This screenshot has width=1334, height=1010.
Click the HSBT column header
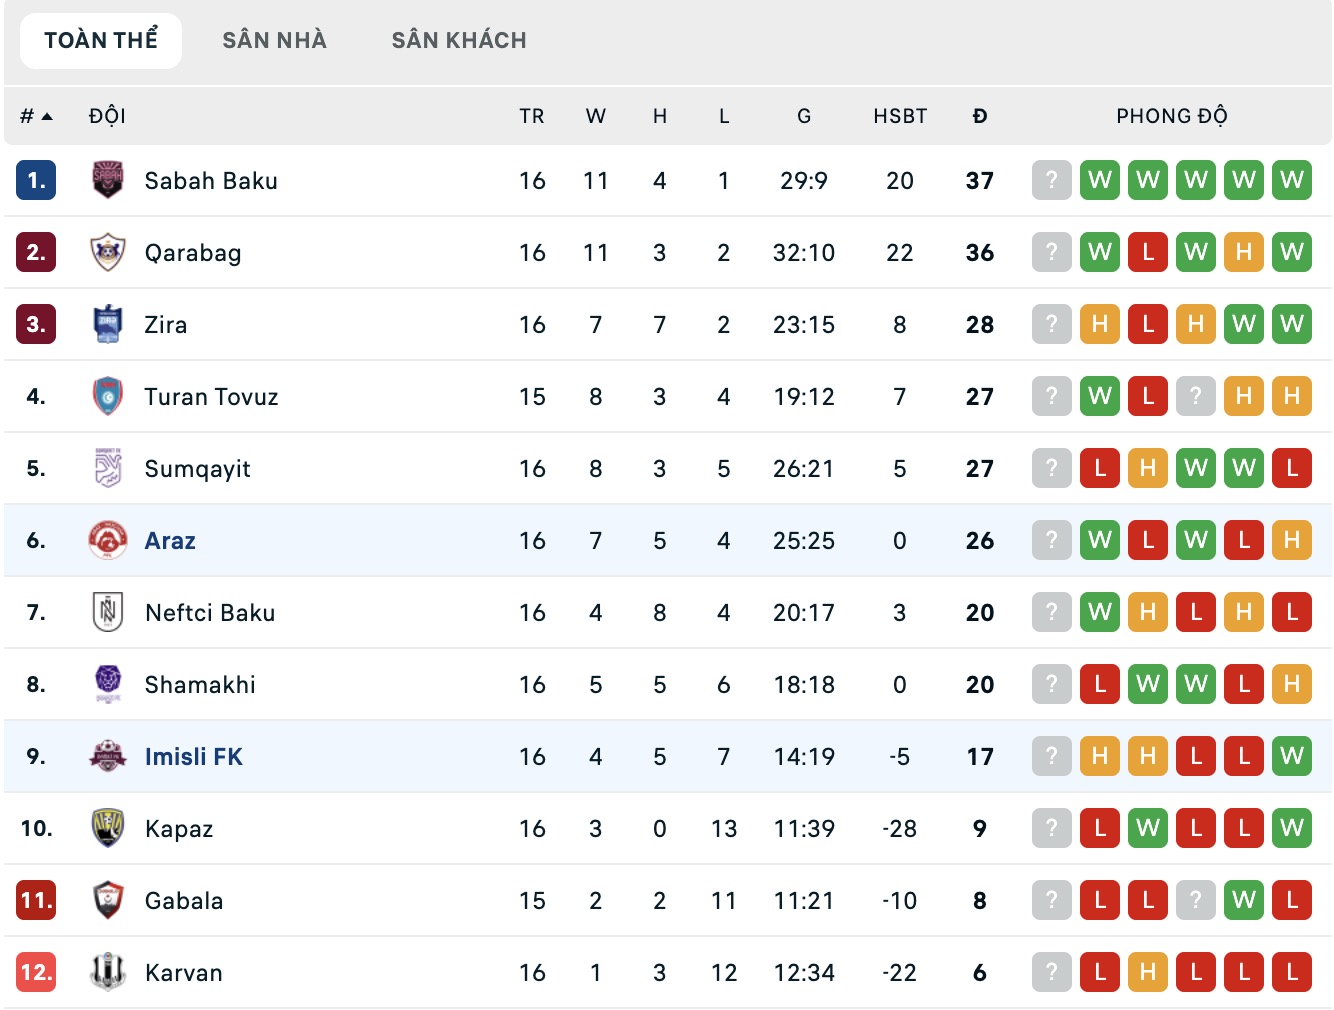(899, 116)
